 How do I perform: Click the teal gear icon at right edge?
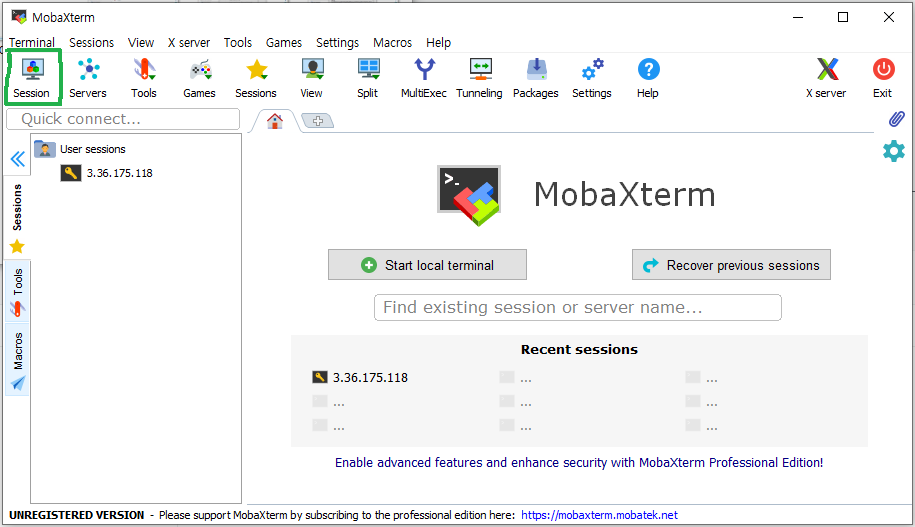tap(894, 151)
